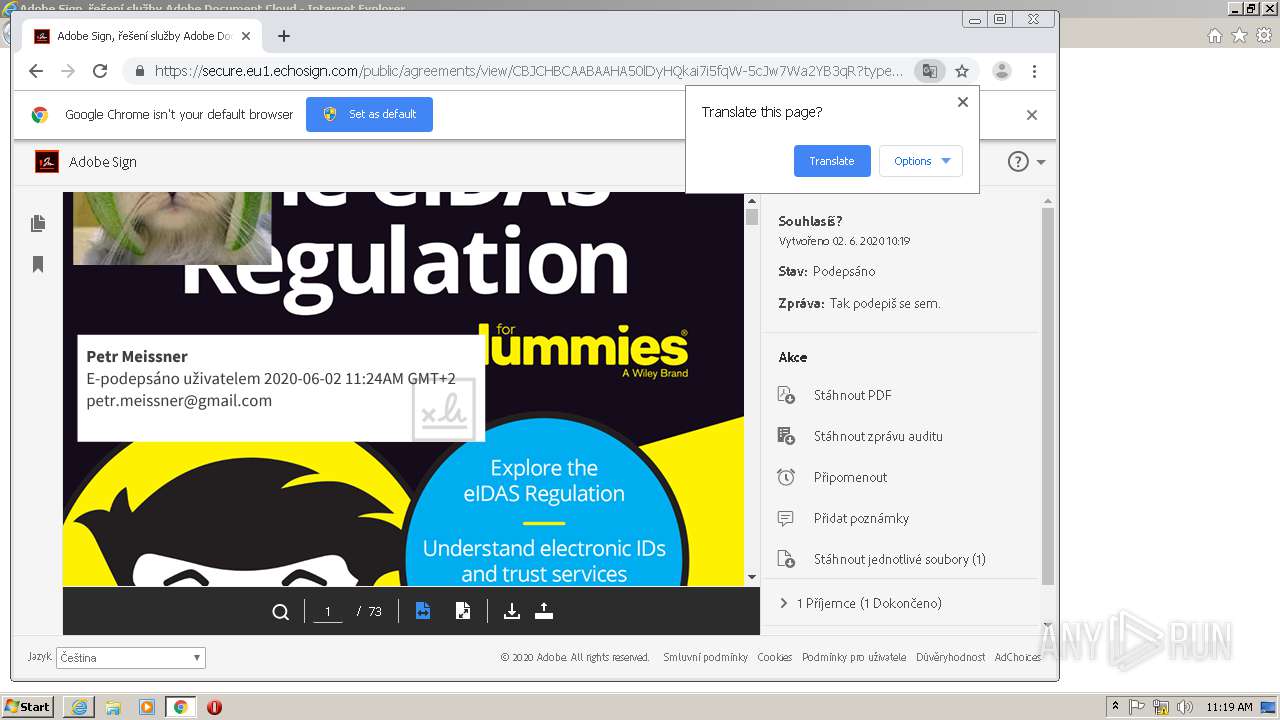Image resolution: width=1280 pixels, height=720 pixels.
Task: Click the Chrome address bar URL
Action: pyautogui.click(x=529, y=71)
